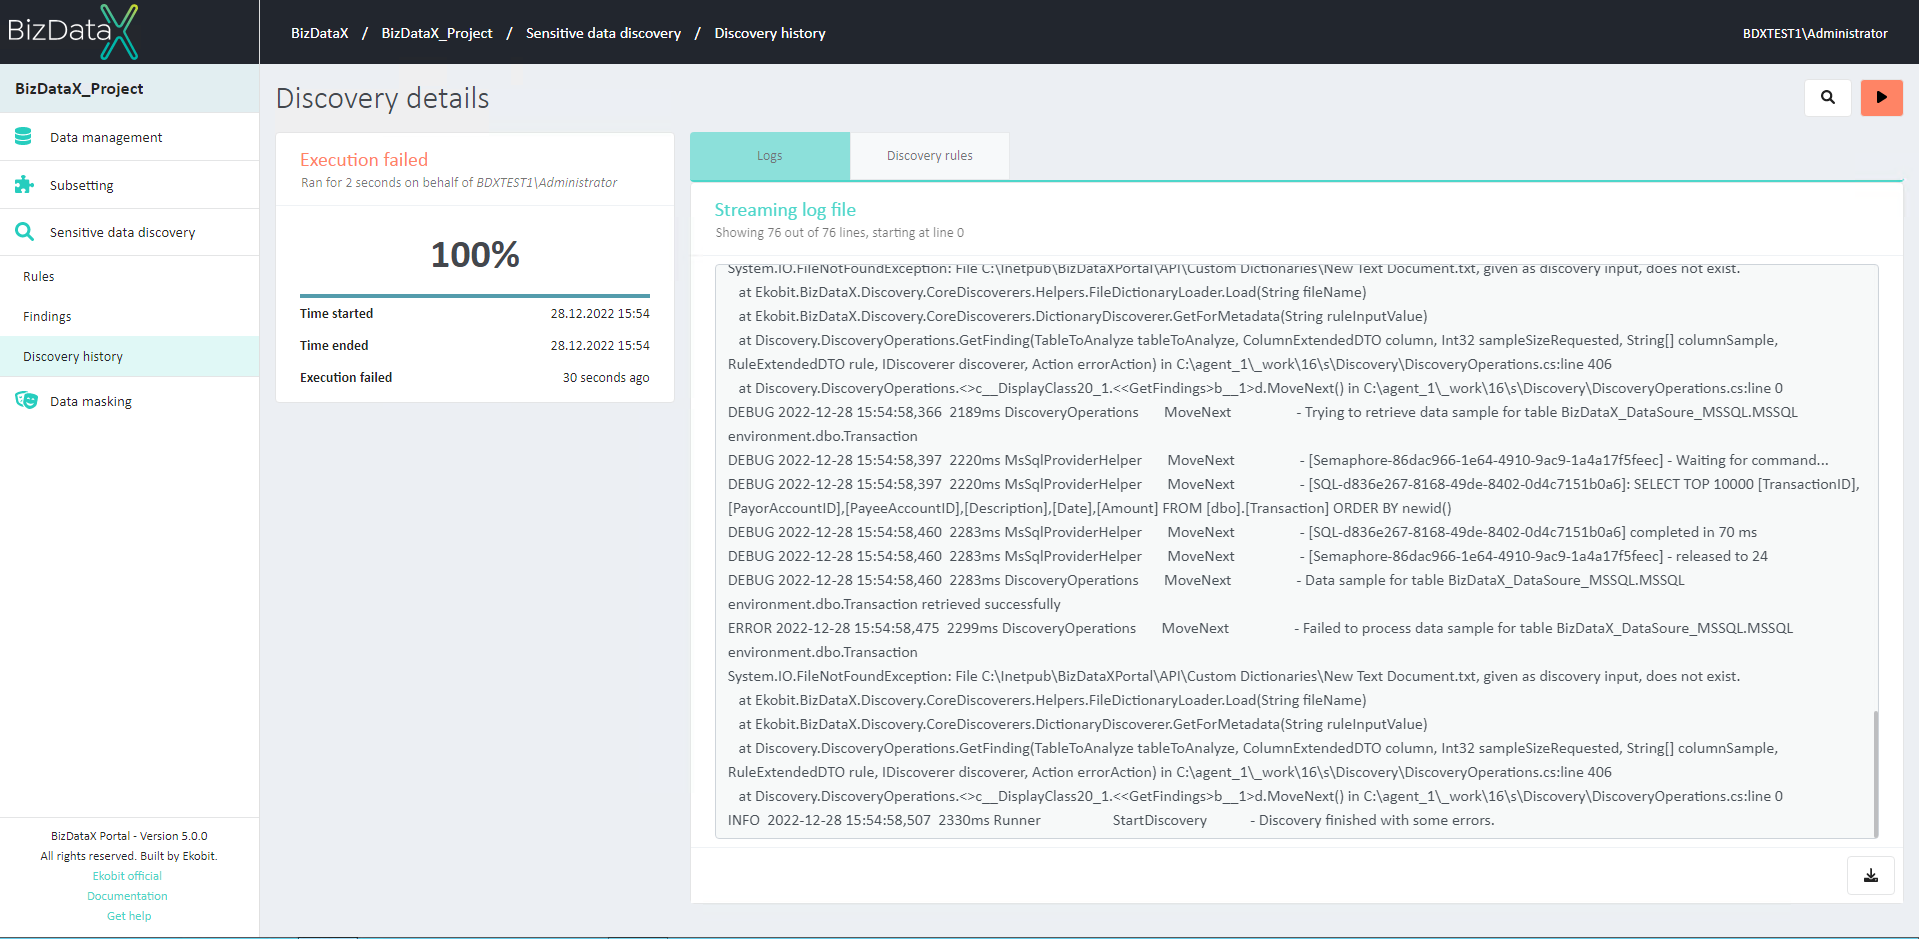
Task: Open Subsetting in the sidebar
Action: coord(130,185)
